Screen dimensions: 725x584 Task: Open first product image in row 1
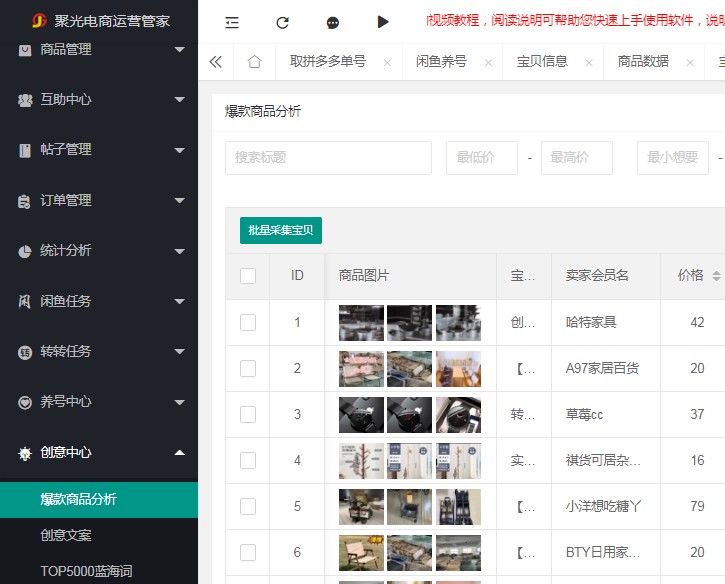click(x=361, y=323)
